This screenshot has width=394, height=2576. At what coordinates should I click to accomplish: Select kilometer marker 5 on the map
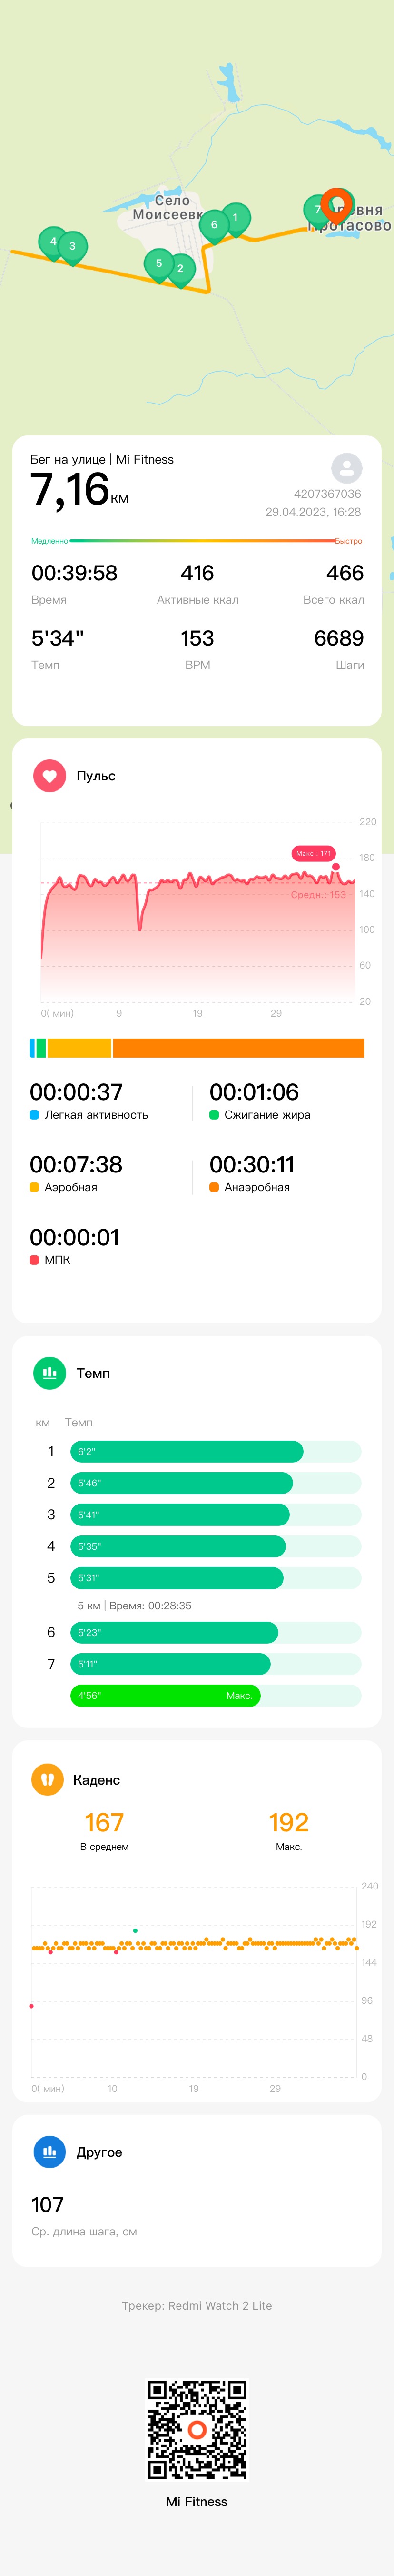159,264
